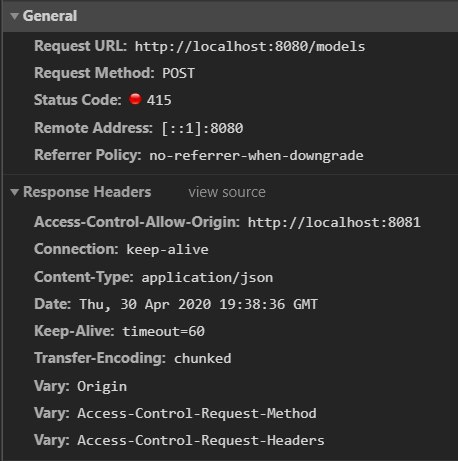The height and width of the screenshot is (461, 458).
Task: Collapse the General section triangle
Action: point(14,16)
